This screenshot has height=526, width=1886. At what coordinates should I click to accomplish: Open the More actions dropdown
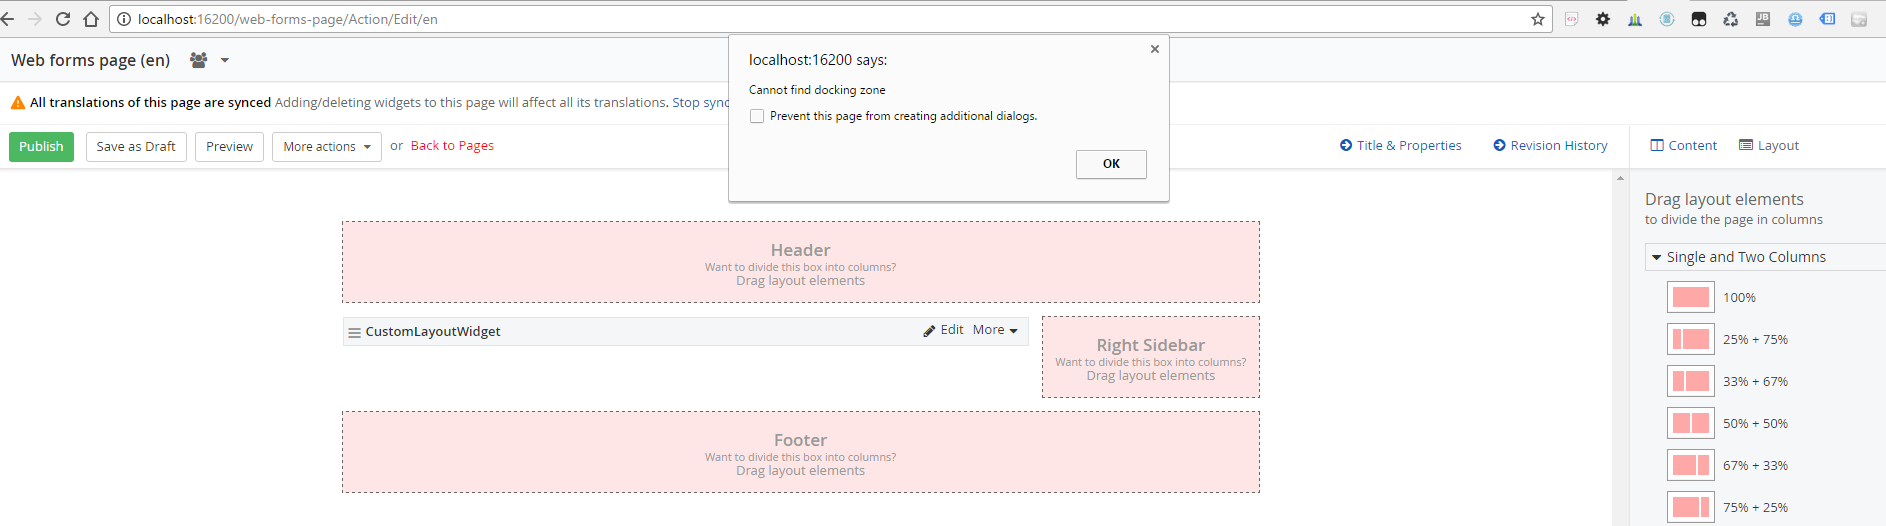(x=326, y=147)
